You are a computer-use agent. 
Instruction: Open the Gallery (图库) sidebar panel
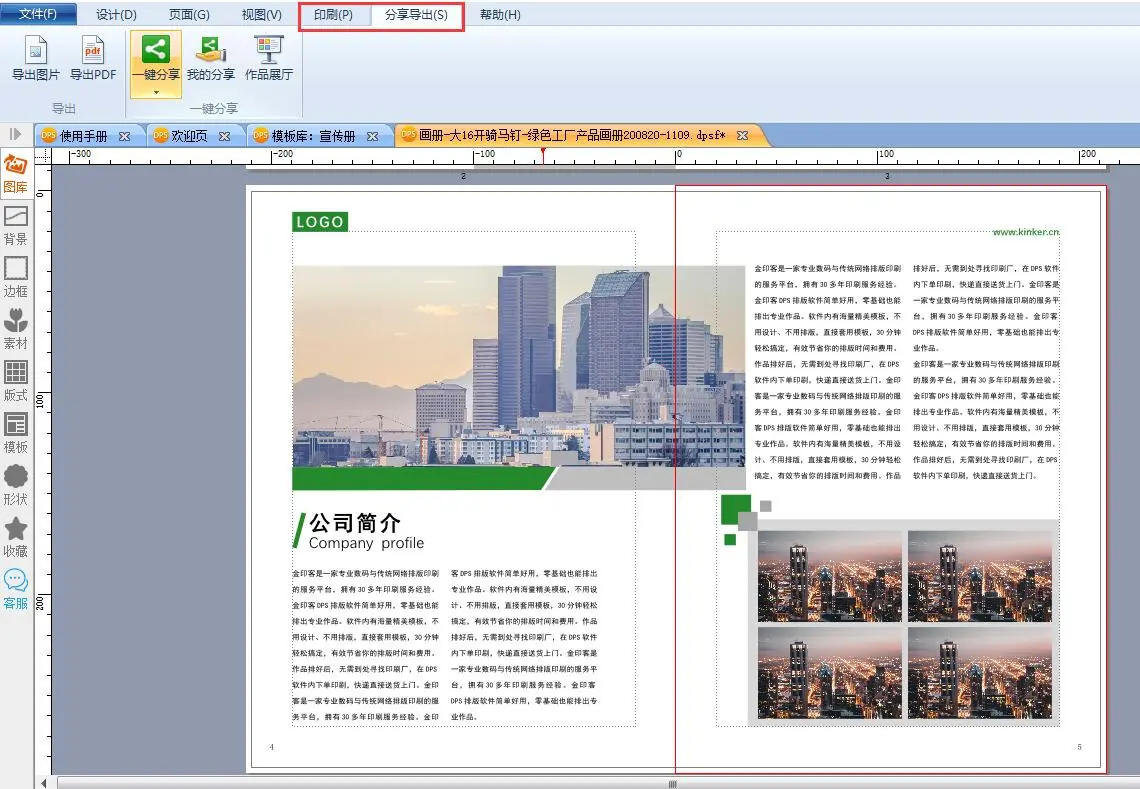coord(16,174)
